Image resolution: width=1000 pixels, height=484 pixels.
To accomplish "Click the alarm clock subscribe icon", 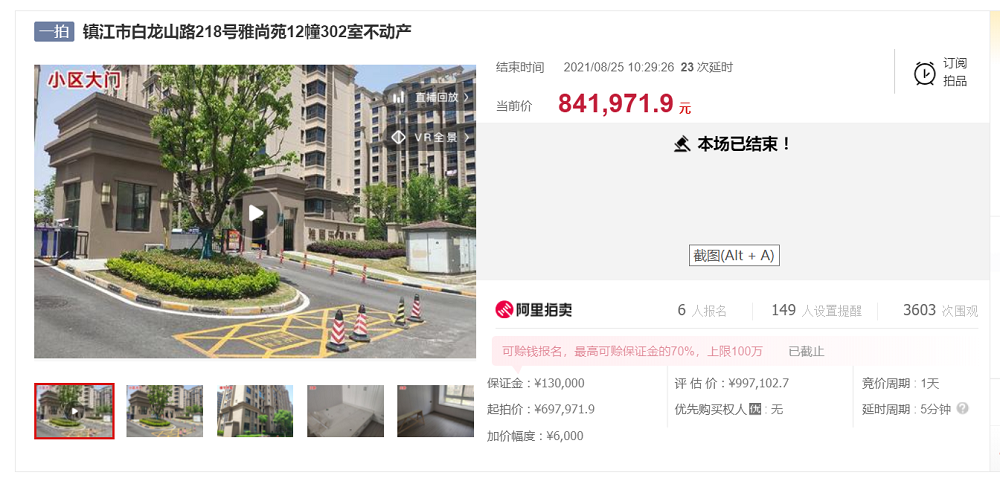I will coord(924,73).
